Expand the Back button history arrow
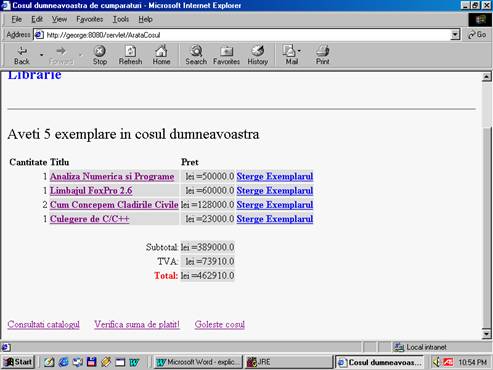The height and width of the screenshot is (370, 493). (x=42, y=55)
